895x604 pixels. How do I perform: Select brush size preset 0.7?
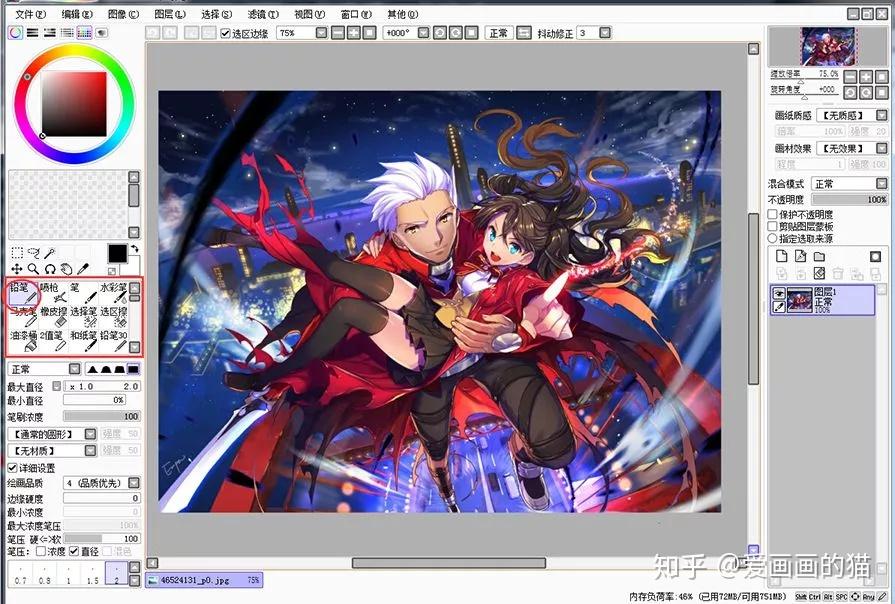(21, 574)
